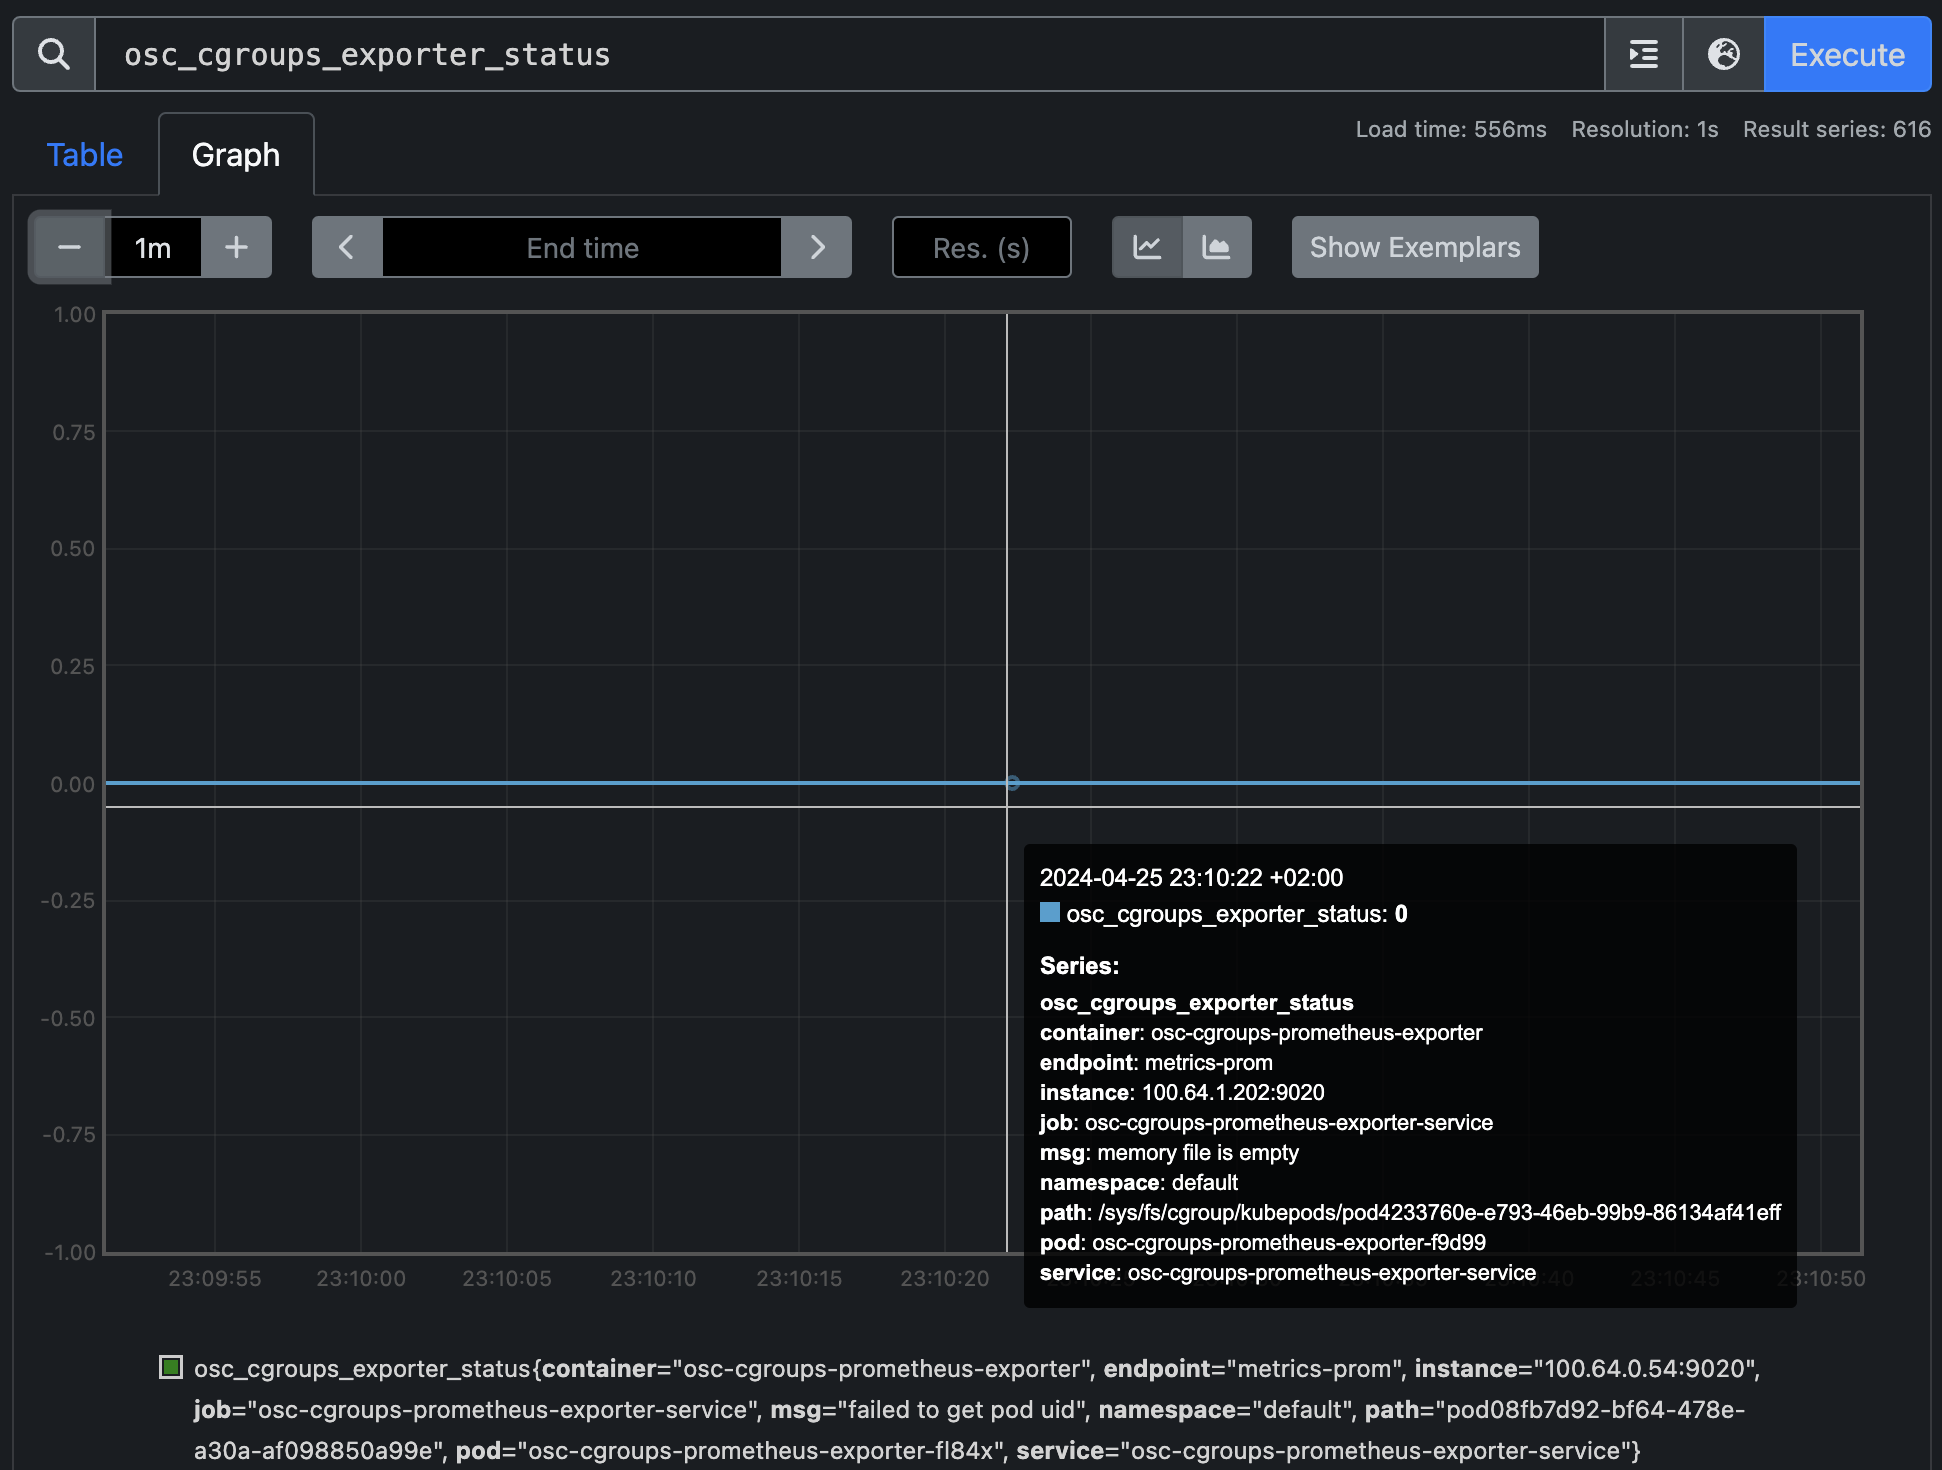Switch to the unstacked line chart
Screen dimensions: 1942x1470
click(1147, 247)
